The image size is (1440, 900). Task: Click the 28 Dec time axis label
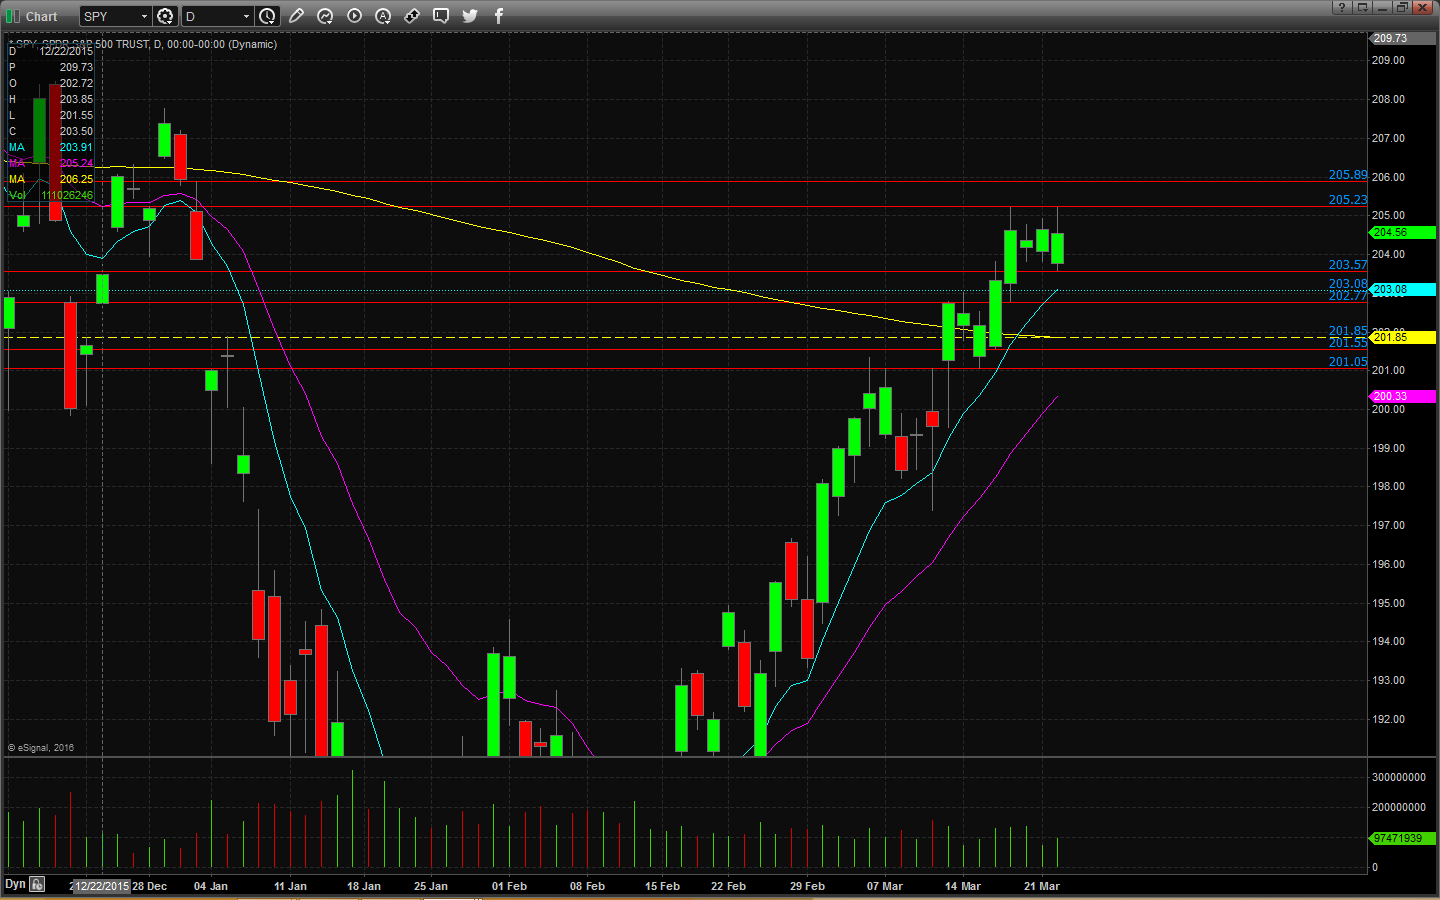(150, 886)
